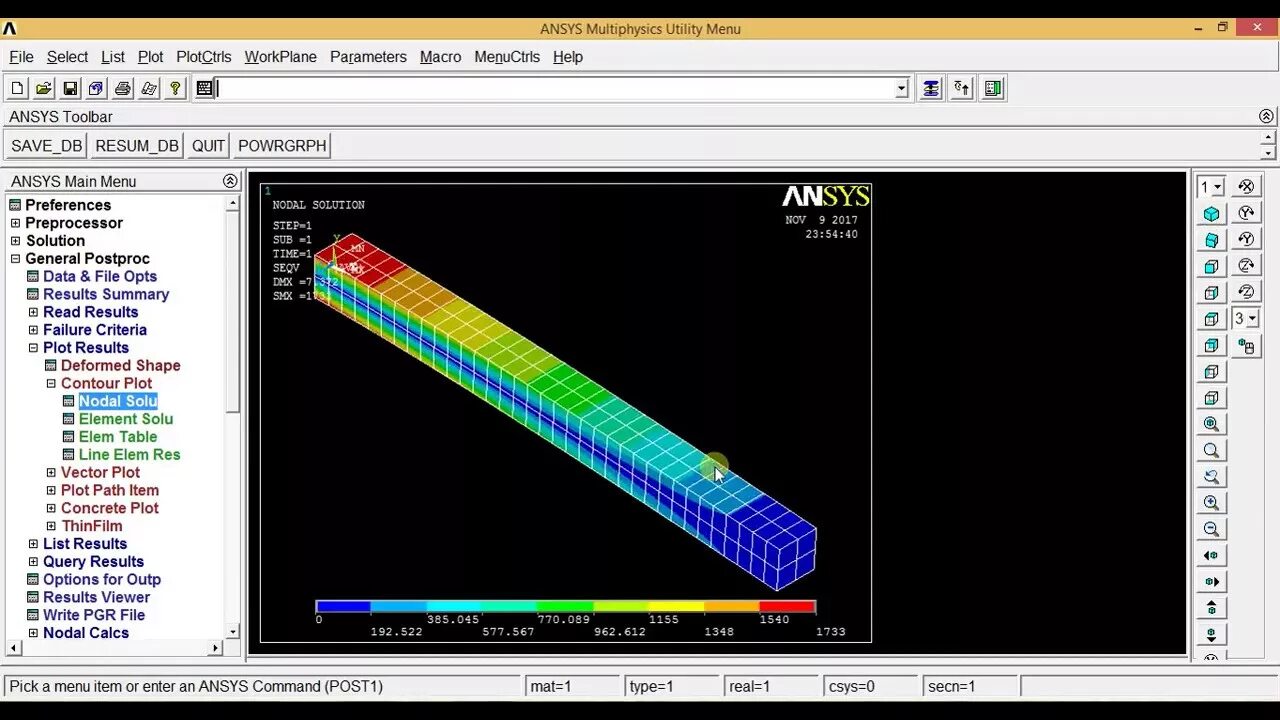1280x720 pixels.
Task: Open Results Summary item
Action: coord(106,294)
